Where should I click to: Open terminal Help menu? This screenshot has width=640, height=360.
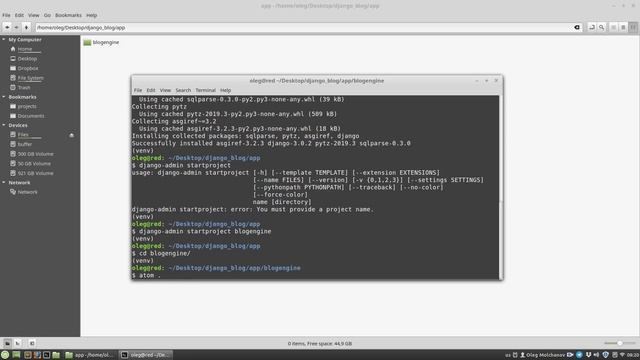click(225, 90)
